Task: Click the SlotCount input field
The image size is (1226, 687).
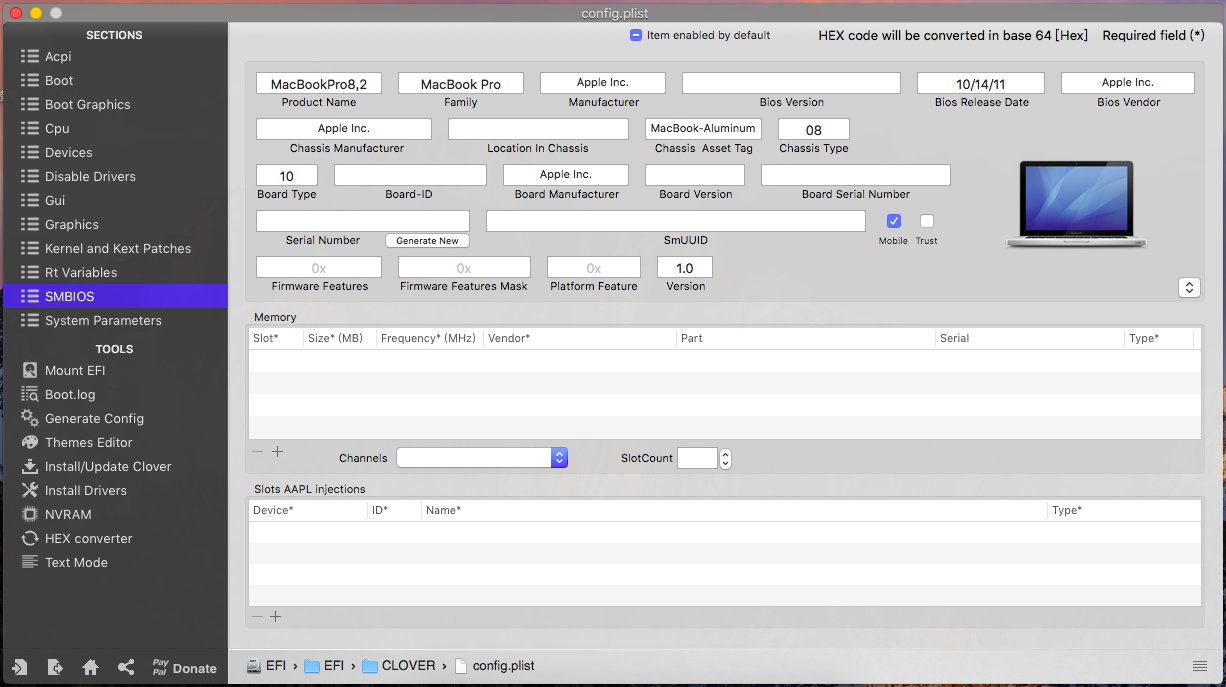Action: [697, 458]
